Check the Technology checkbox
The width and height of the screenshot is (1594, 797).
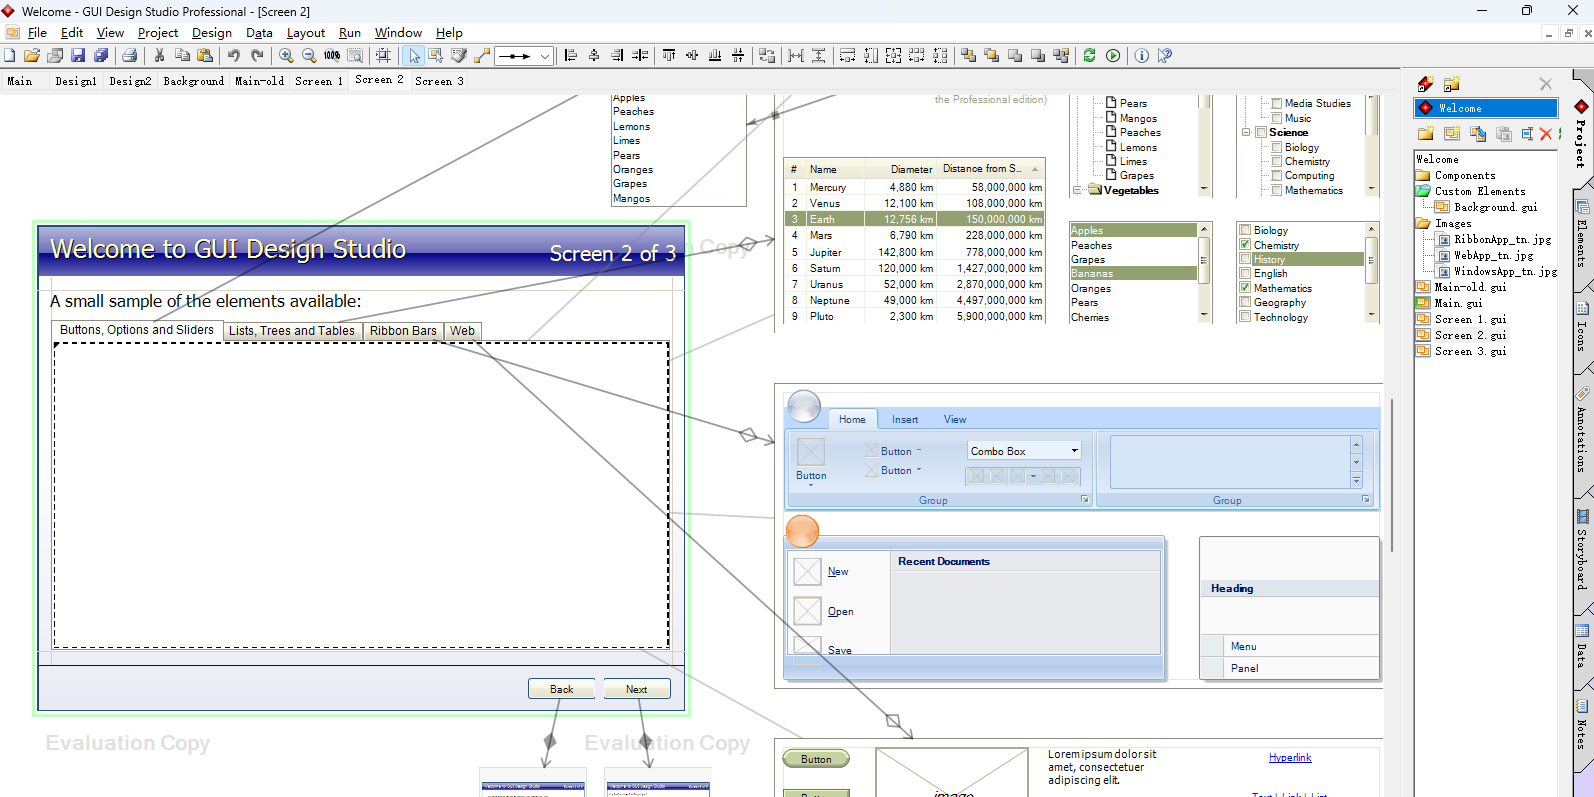1245,317
